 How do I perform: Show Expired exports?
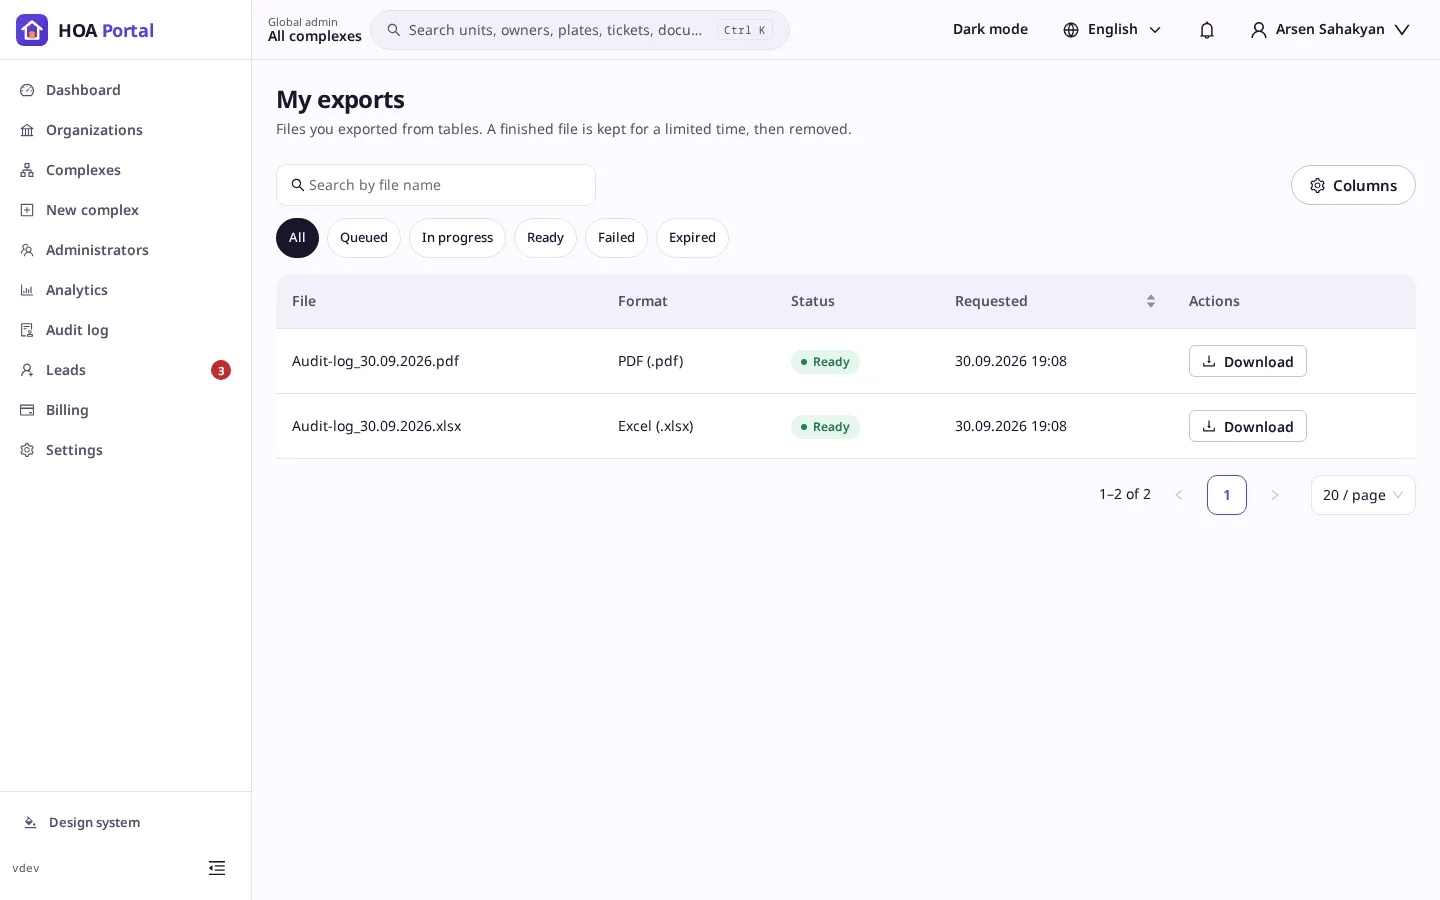(692, 238)
